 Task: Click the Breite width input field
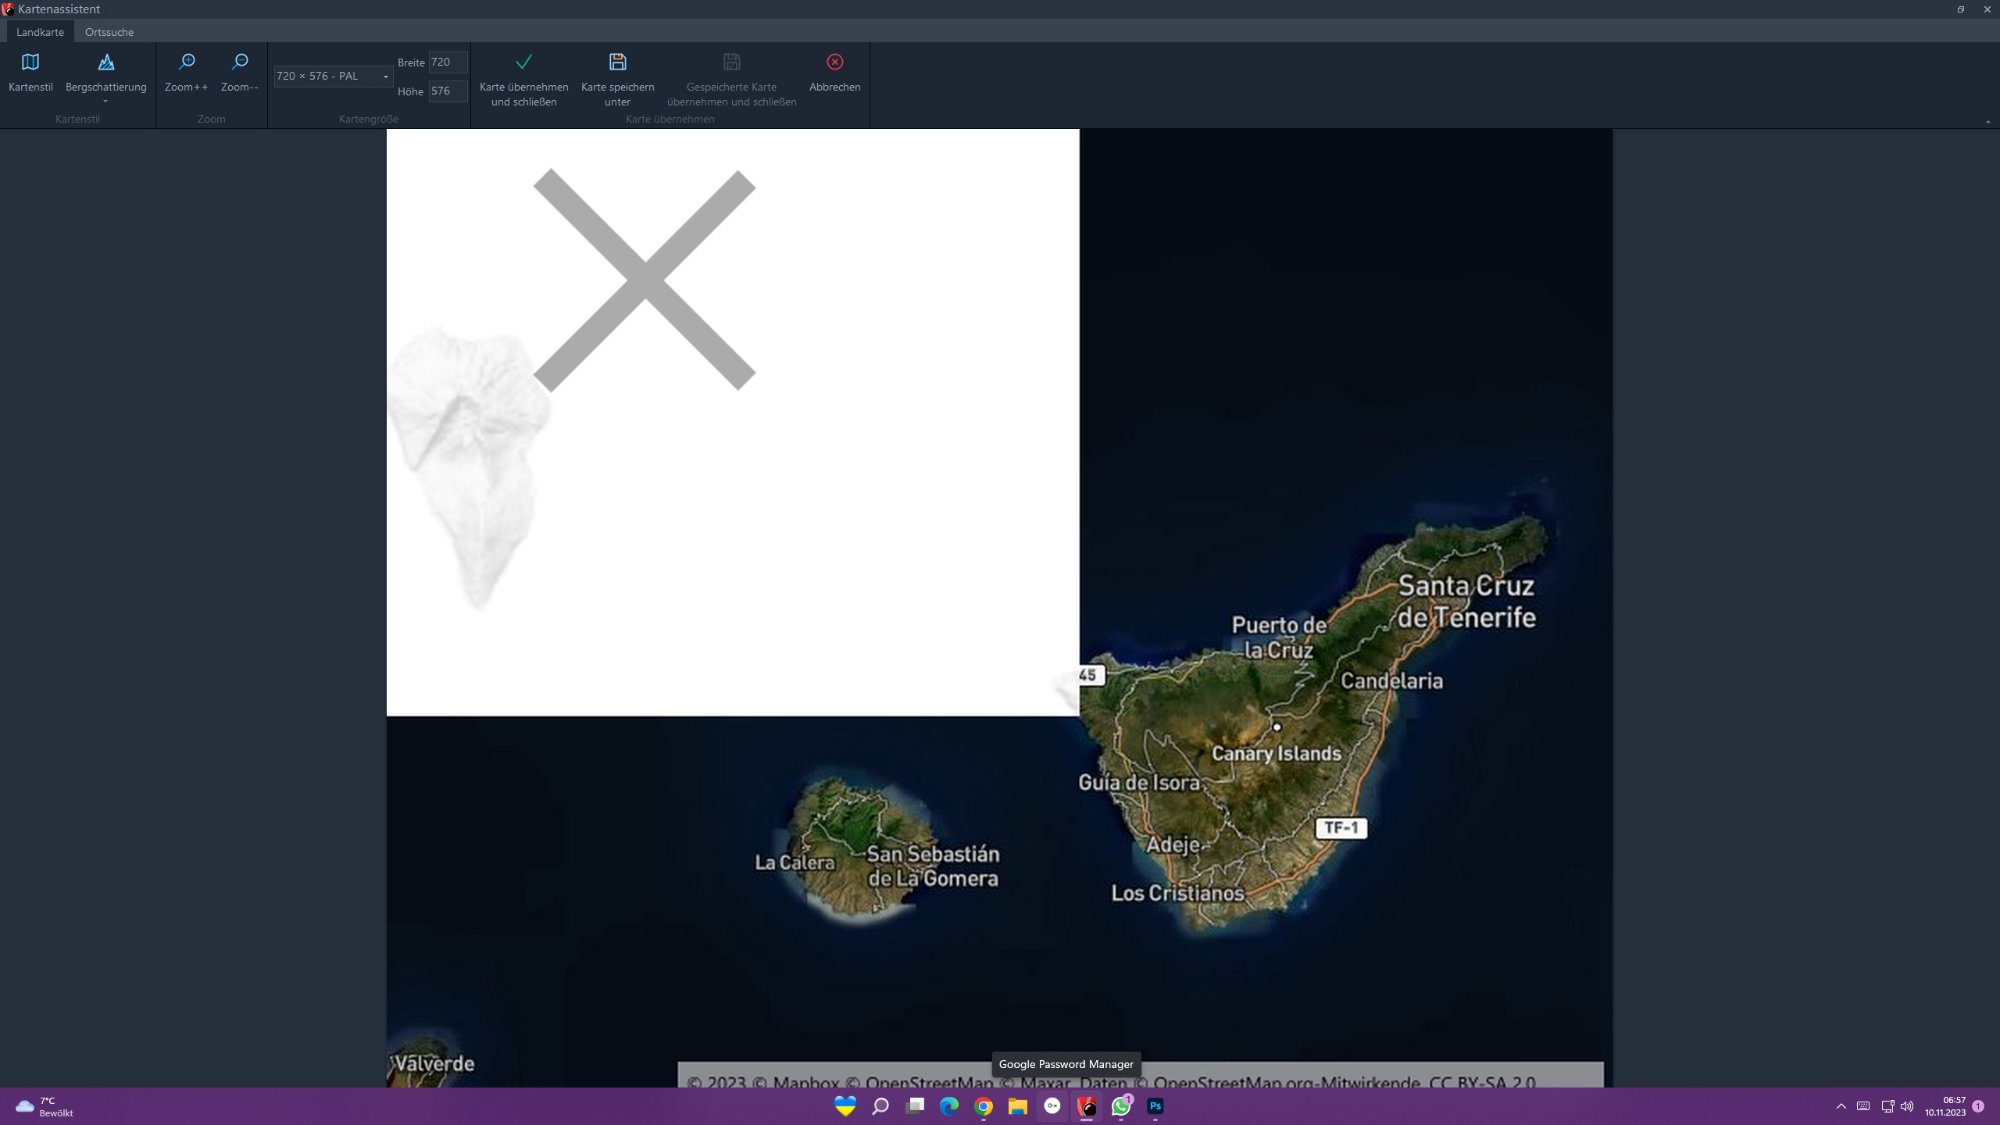(447, 62)
